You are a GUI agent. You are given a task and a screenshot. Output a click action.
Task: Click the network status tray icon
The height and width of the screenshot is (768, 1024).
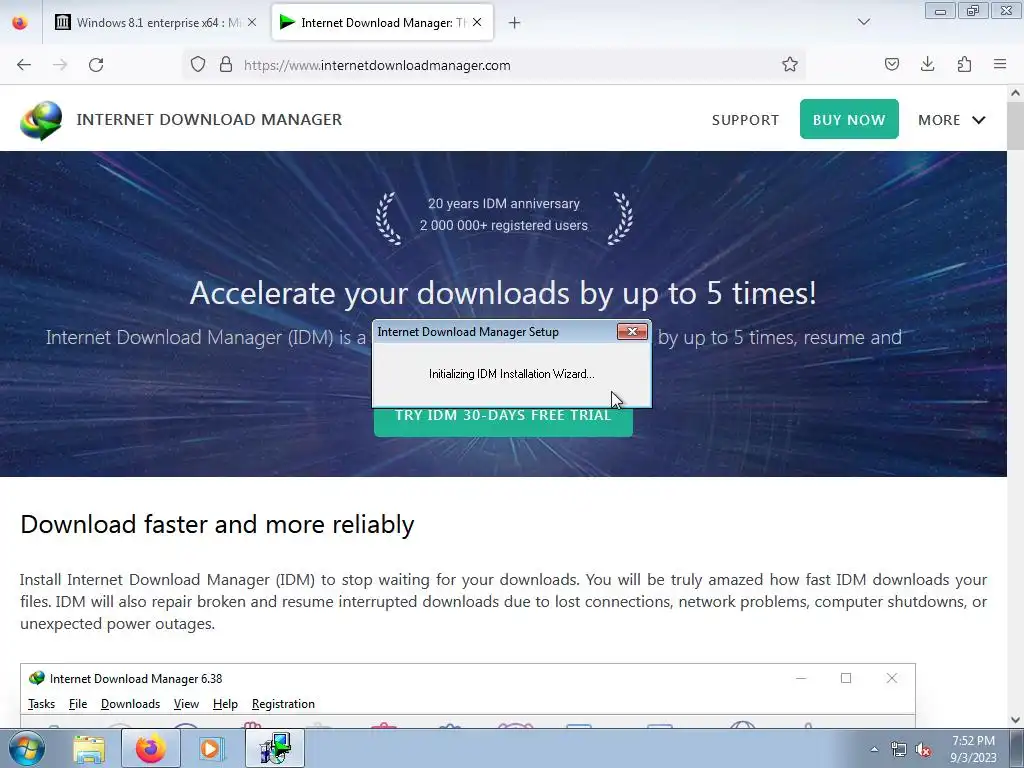coord(899,750)
